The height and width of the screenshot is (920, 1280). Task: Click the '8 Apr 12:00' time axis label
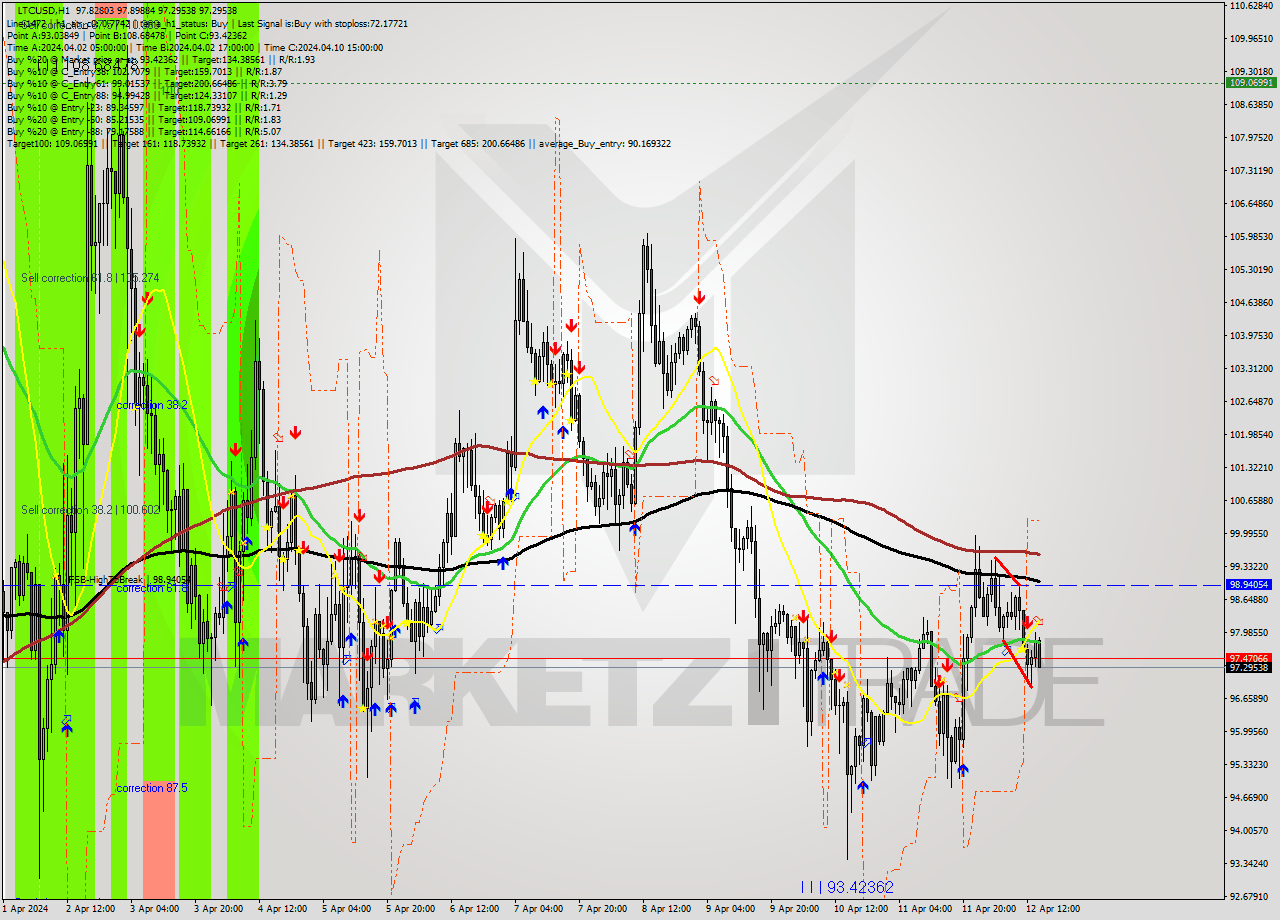click(666, 908)
